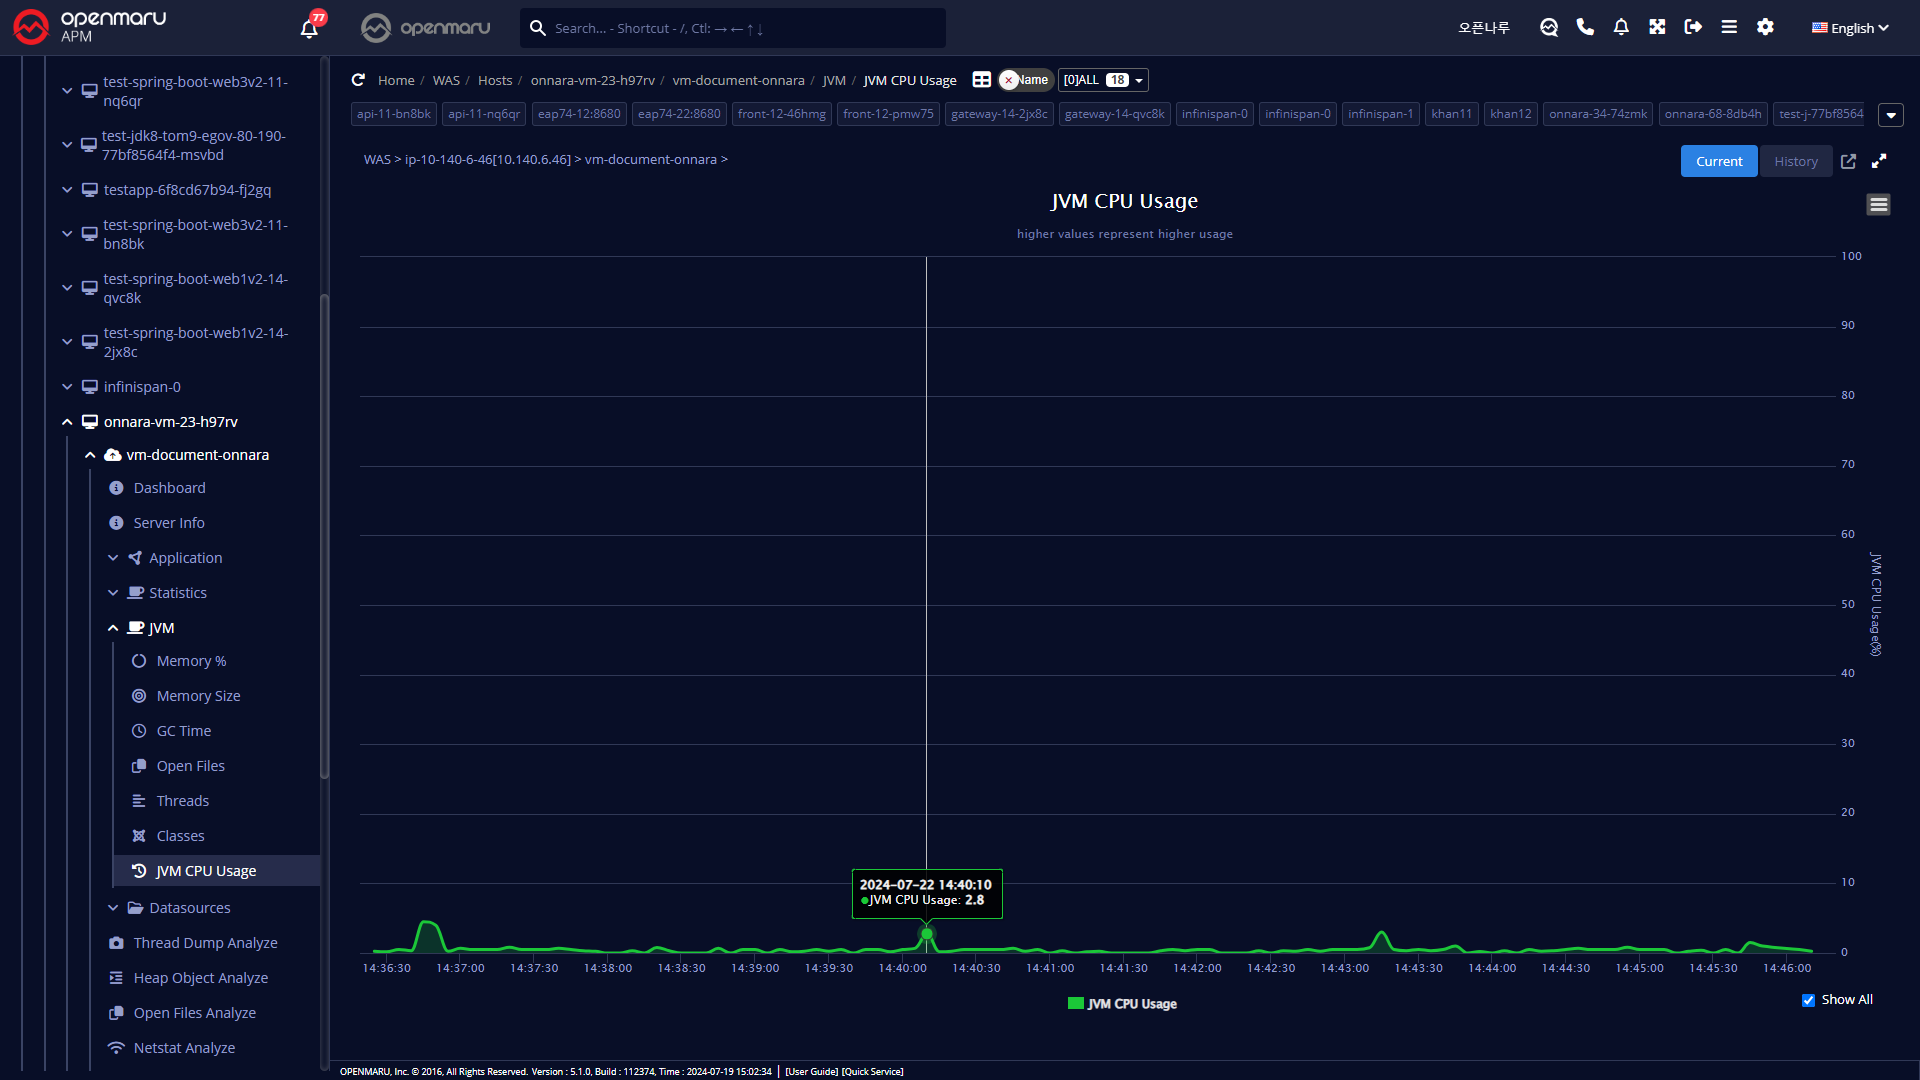The image size is (1920, 1080).
Task: Uncheck the Show All checkbox
Action: (x=1808, y=1000)
